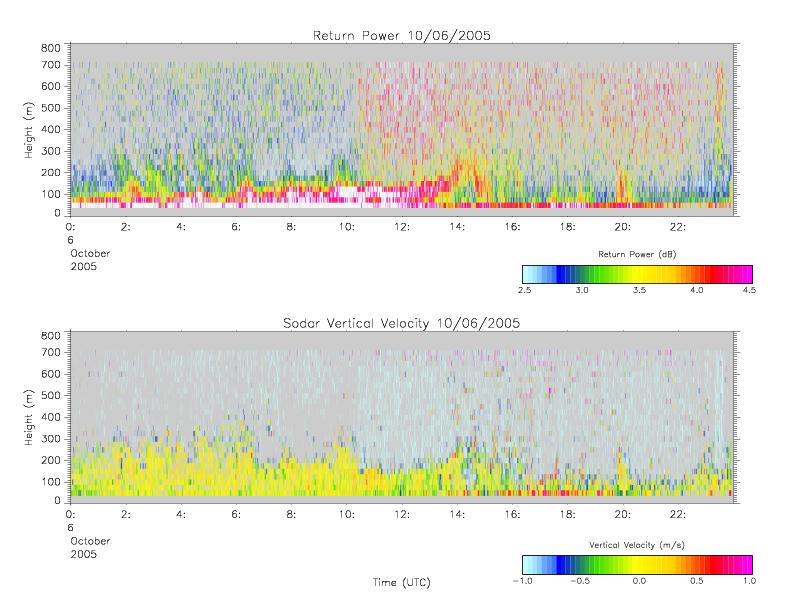Click the Return Power (dB) colorbar label
This screenshot has height=611, width=791.
pyautogui.click(x=637, y=254)
